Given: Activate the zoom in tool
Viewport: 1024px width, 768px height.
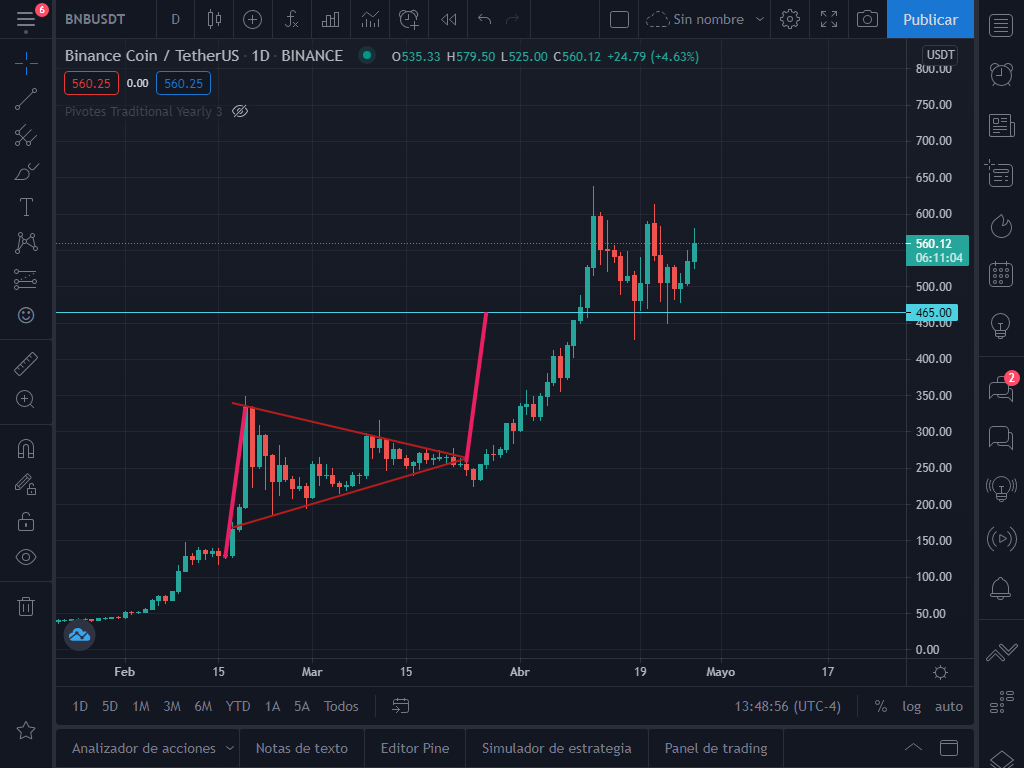Looking at the screenshot, I should 26,400.
